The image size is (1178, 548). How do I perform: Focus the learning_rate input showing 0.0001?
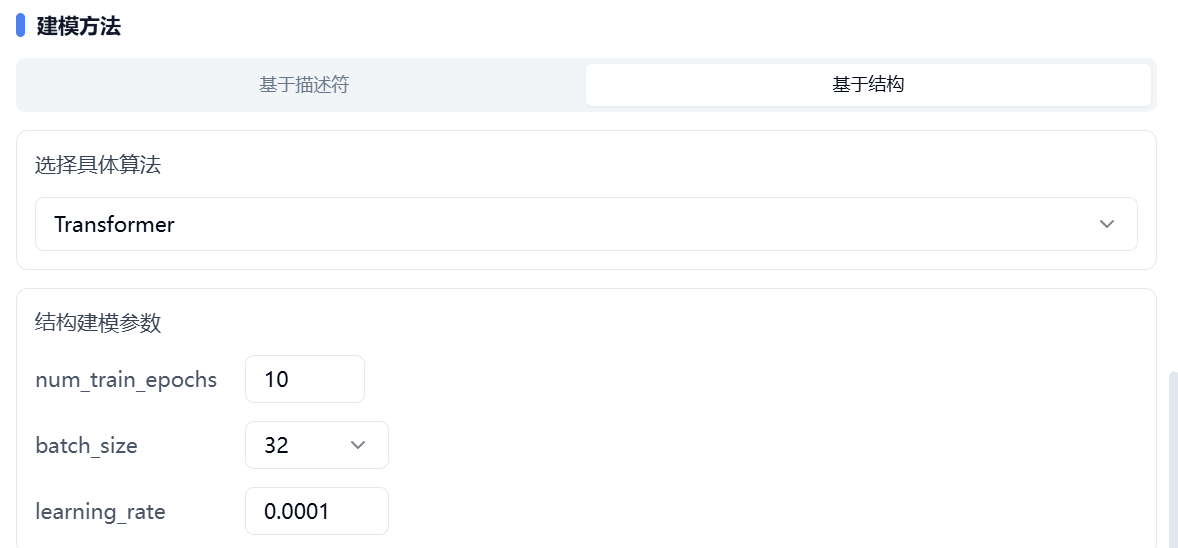point(316,511)
